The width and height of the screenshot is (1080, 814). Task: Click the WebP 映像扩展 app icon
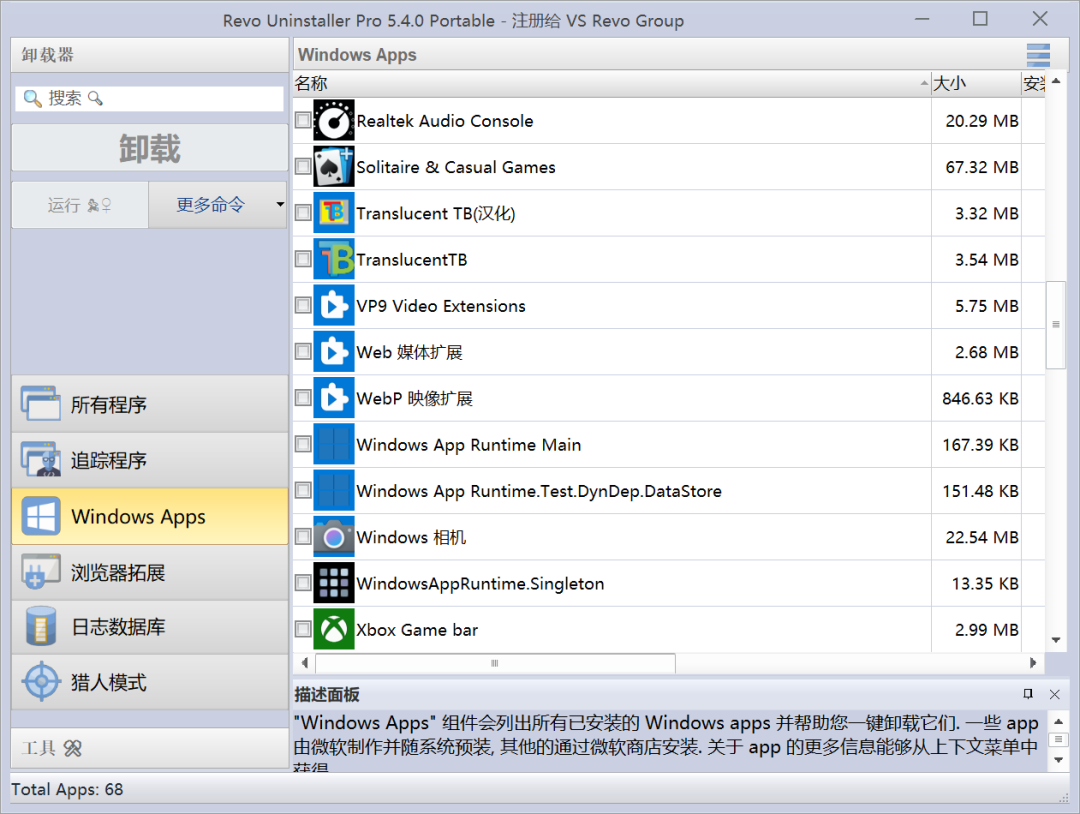pos(334,398)
